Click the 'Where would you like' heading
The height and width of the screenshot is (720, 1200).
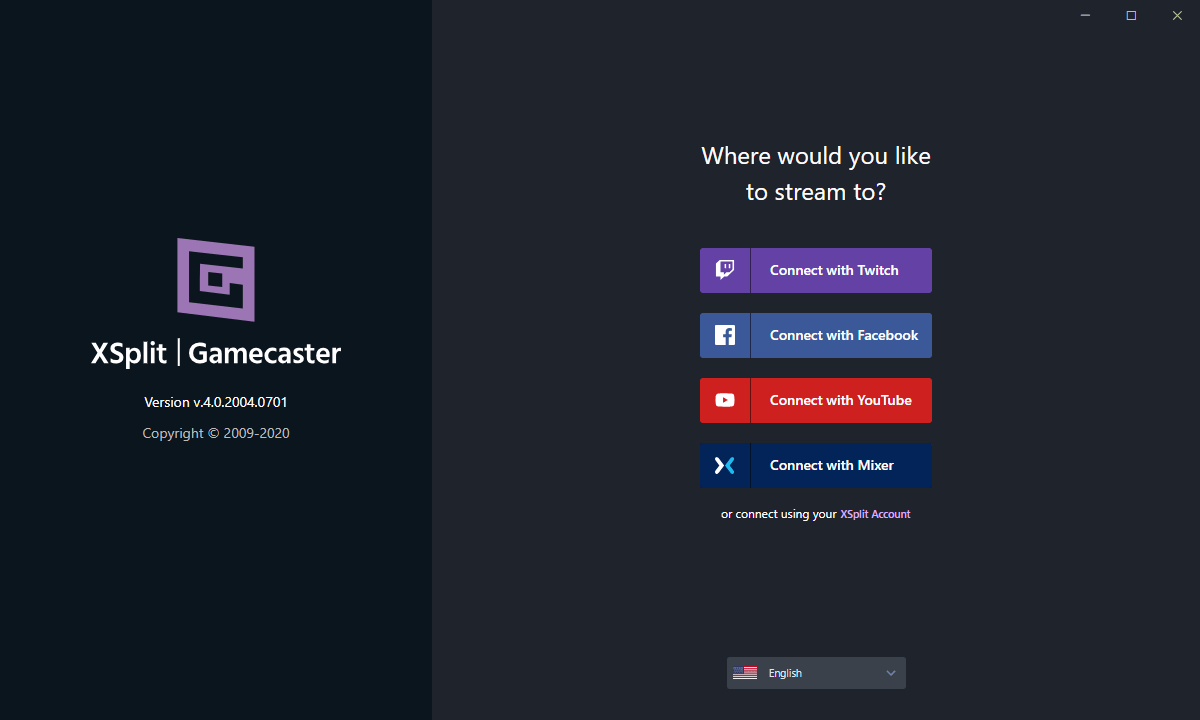click(x=816, y=156)
